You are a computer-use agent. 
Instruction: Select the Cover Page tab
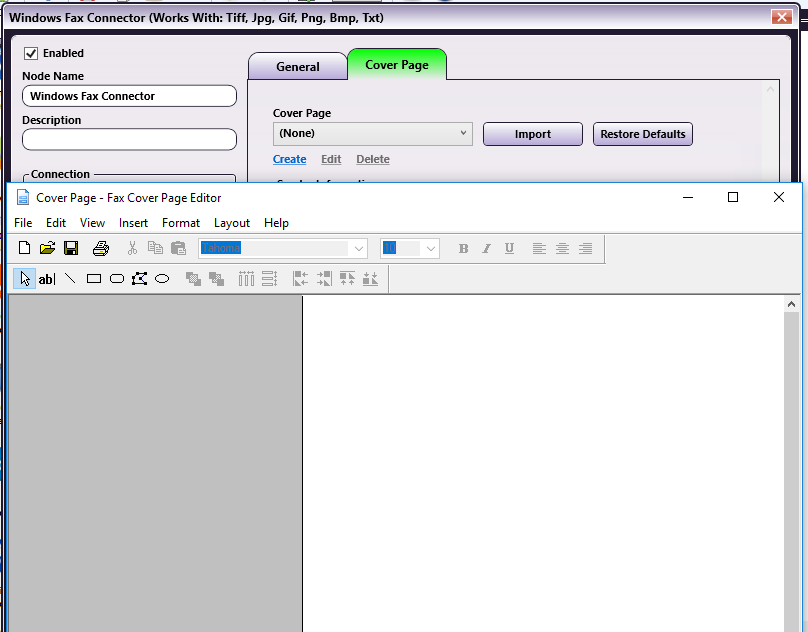click(397, 64)
